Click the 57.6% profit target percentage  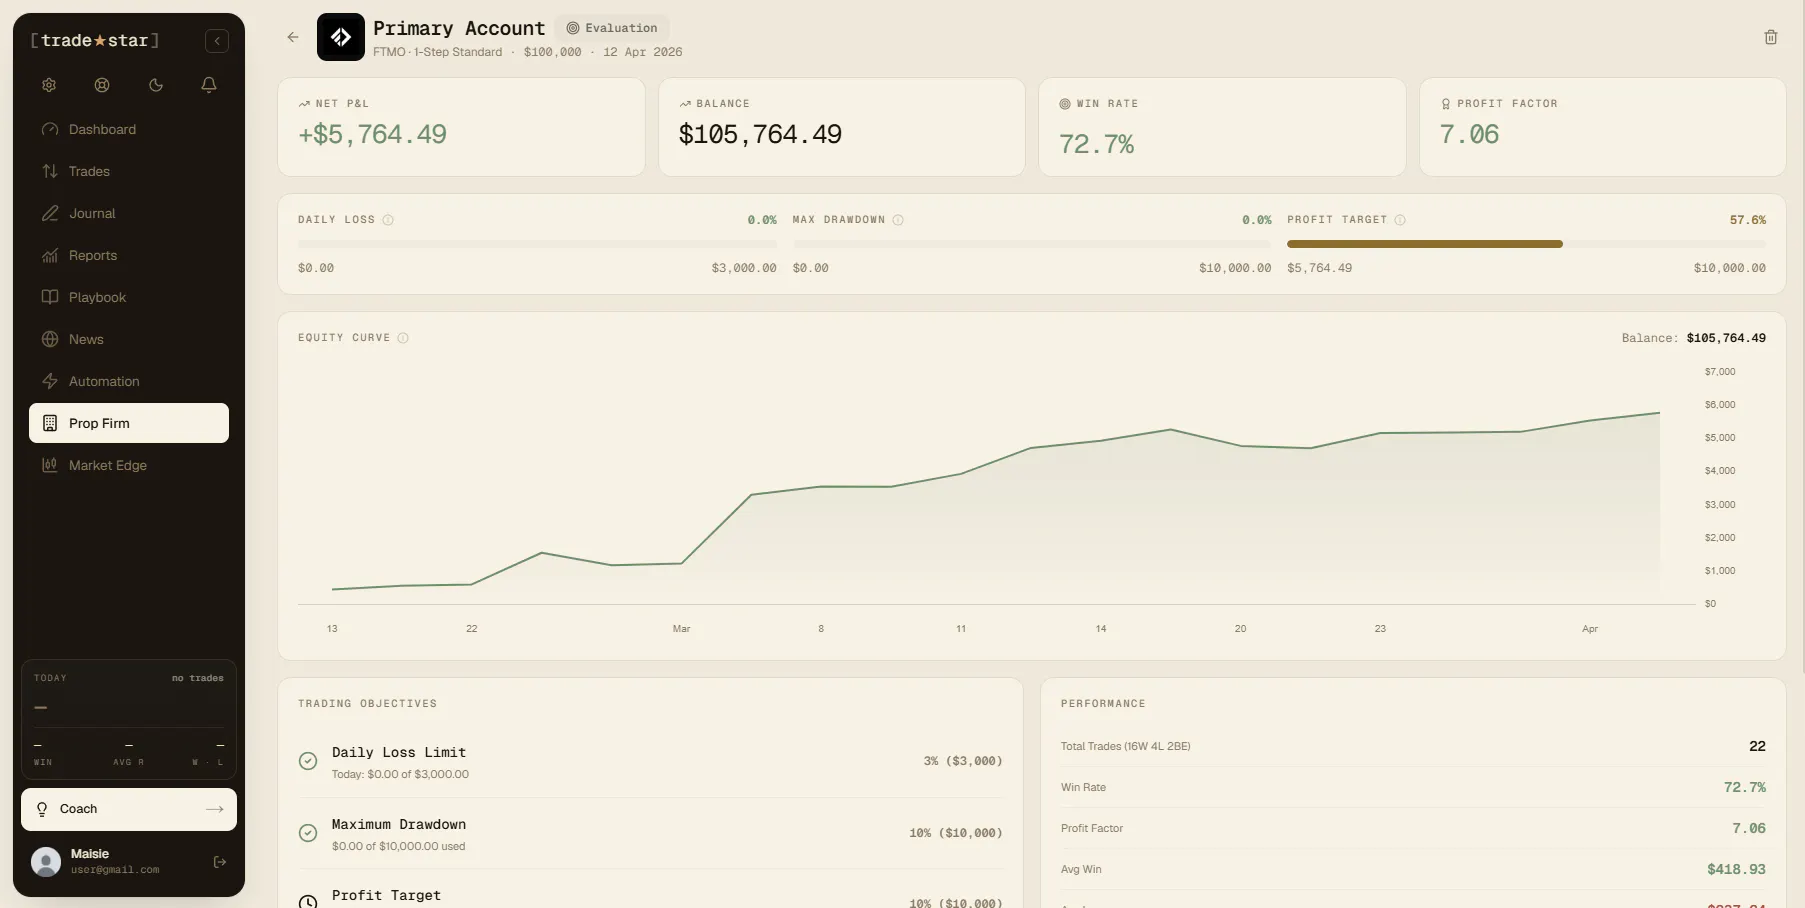tap(1748, 220)
